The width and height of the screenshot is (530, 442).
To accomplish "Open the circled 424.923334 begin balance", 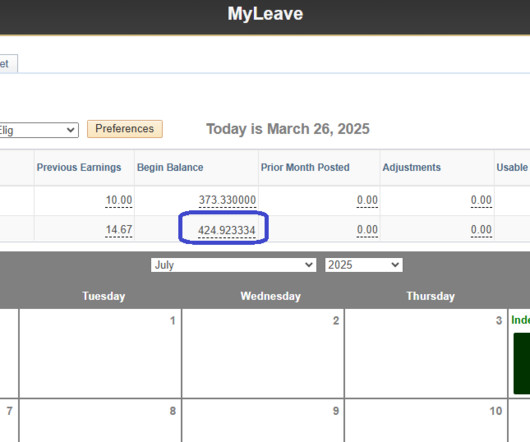I will click(226, 230).
